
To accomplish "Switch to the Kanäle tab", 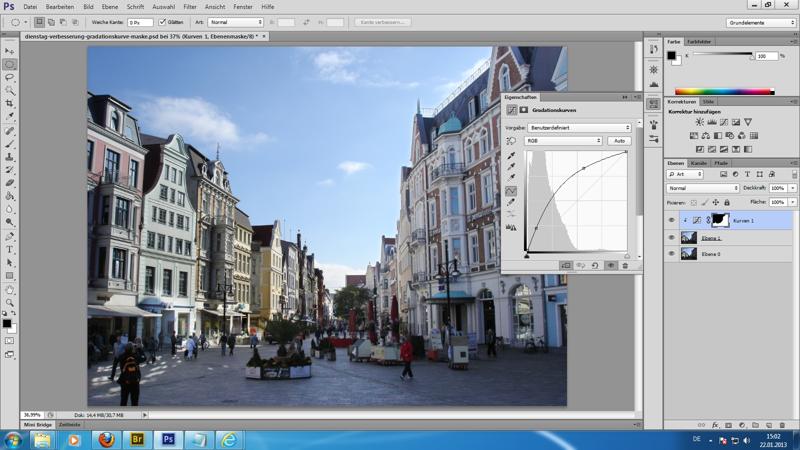I will click(699, 163).
